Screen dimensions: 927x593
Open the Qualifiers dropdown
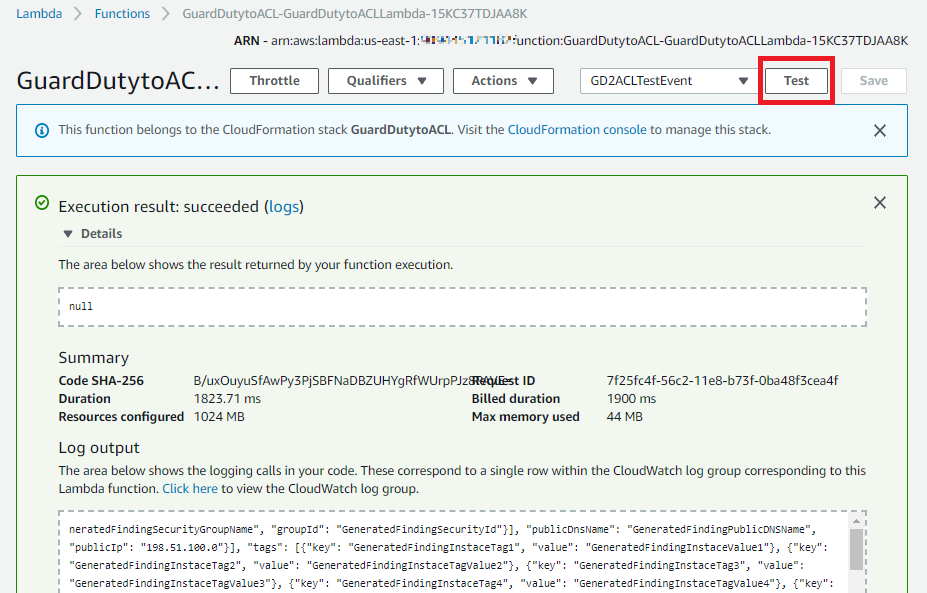click(x=385, y=81)
